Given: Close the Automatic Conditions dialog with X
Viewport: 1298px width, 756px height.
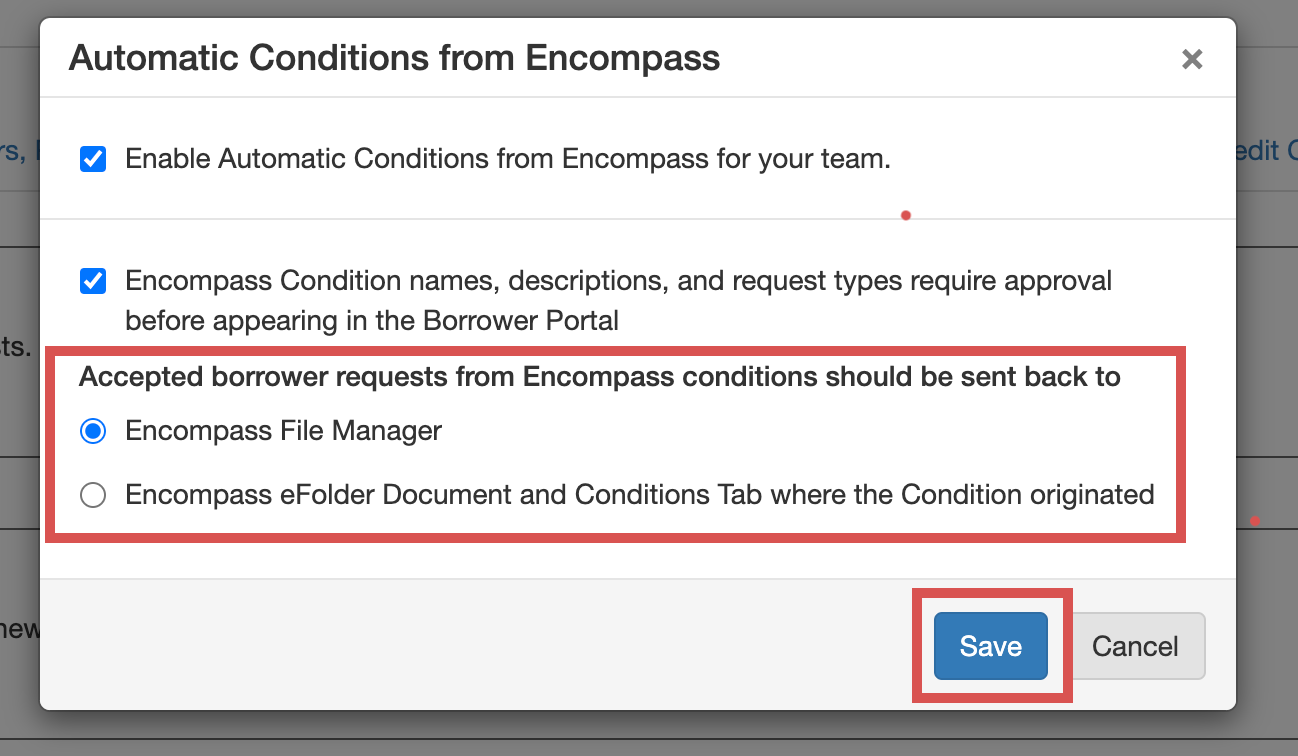Looking at the screenshot, I should click(x=1191, y=60).
